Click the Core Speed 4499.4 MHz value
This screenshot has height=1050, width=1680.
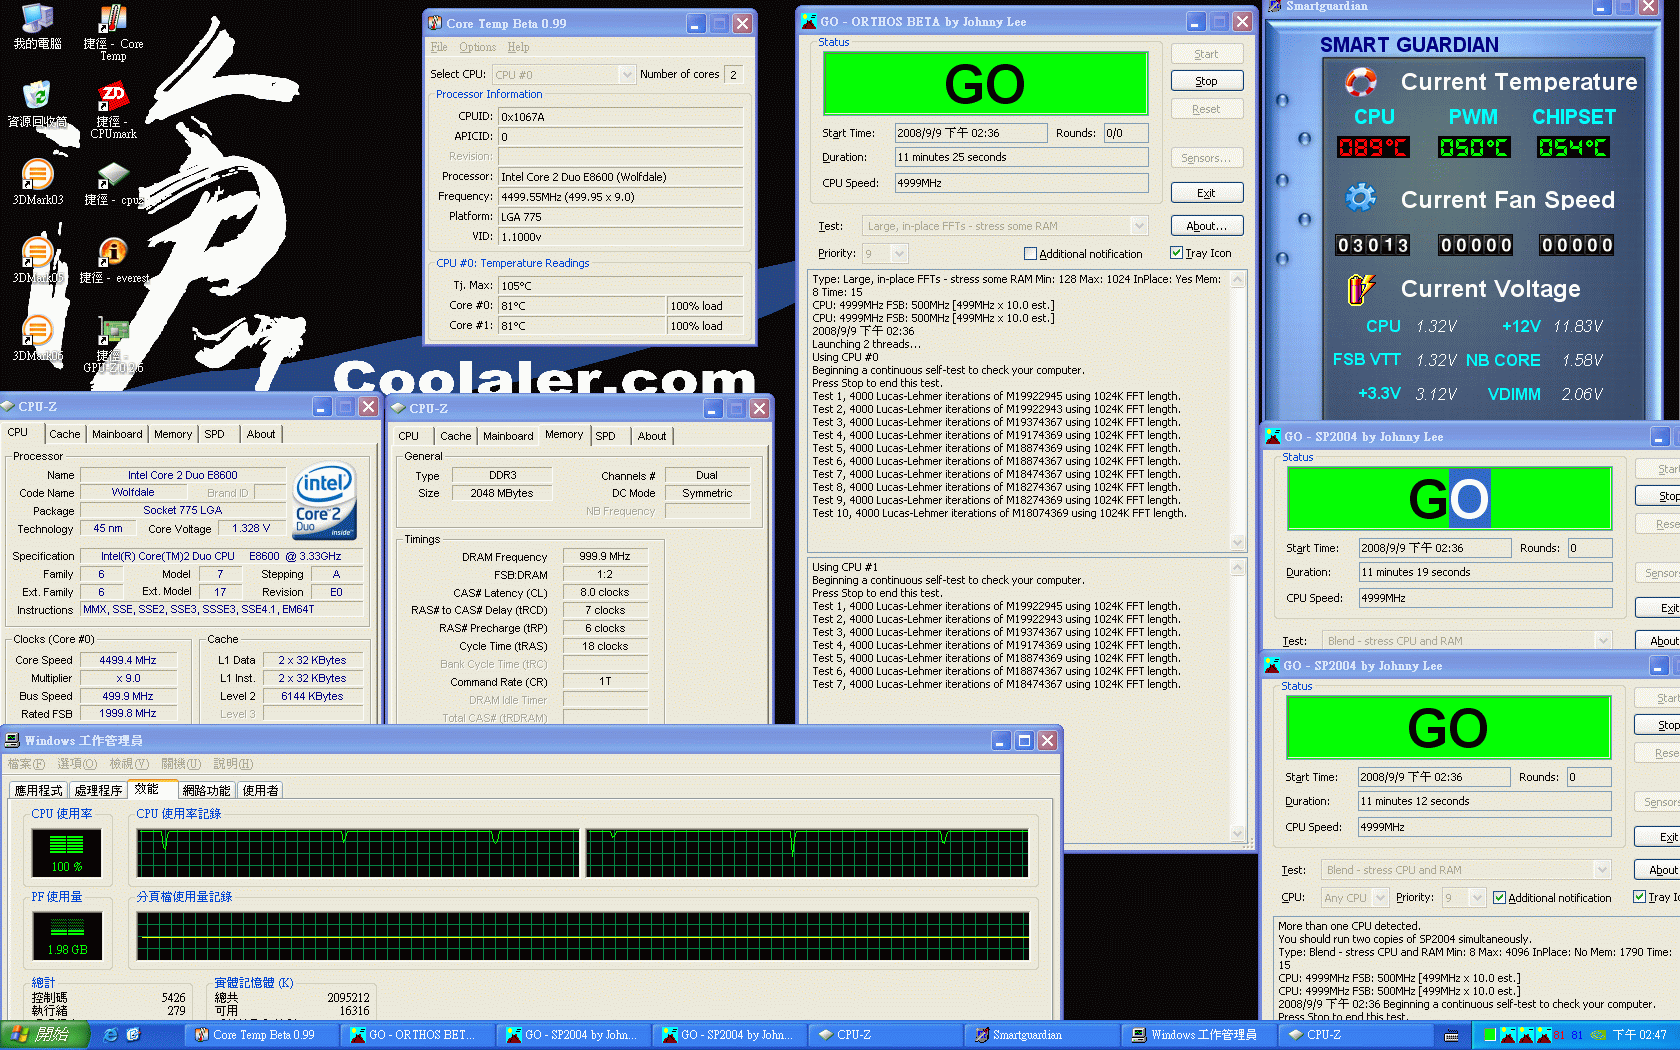(128, 660)
